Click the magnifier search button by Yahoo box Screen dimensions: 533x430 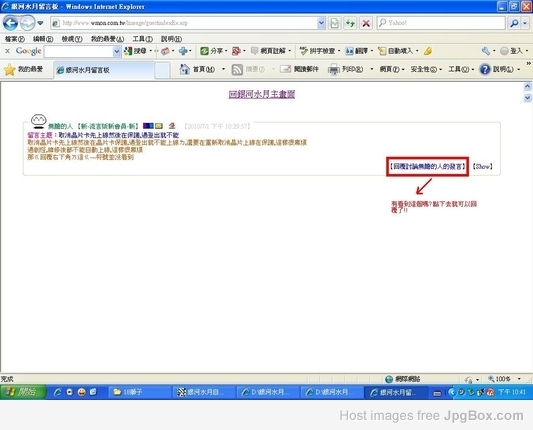514,23
